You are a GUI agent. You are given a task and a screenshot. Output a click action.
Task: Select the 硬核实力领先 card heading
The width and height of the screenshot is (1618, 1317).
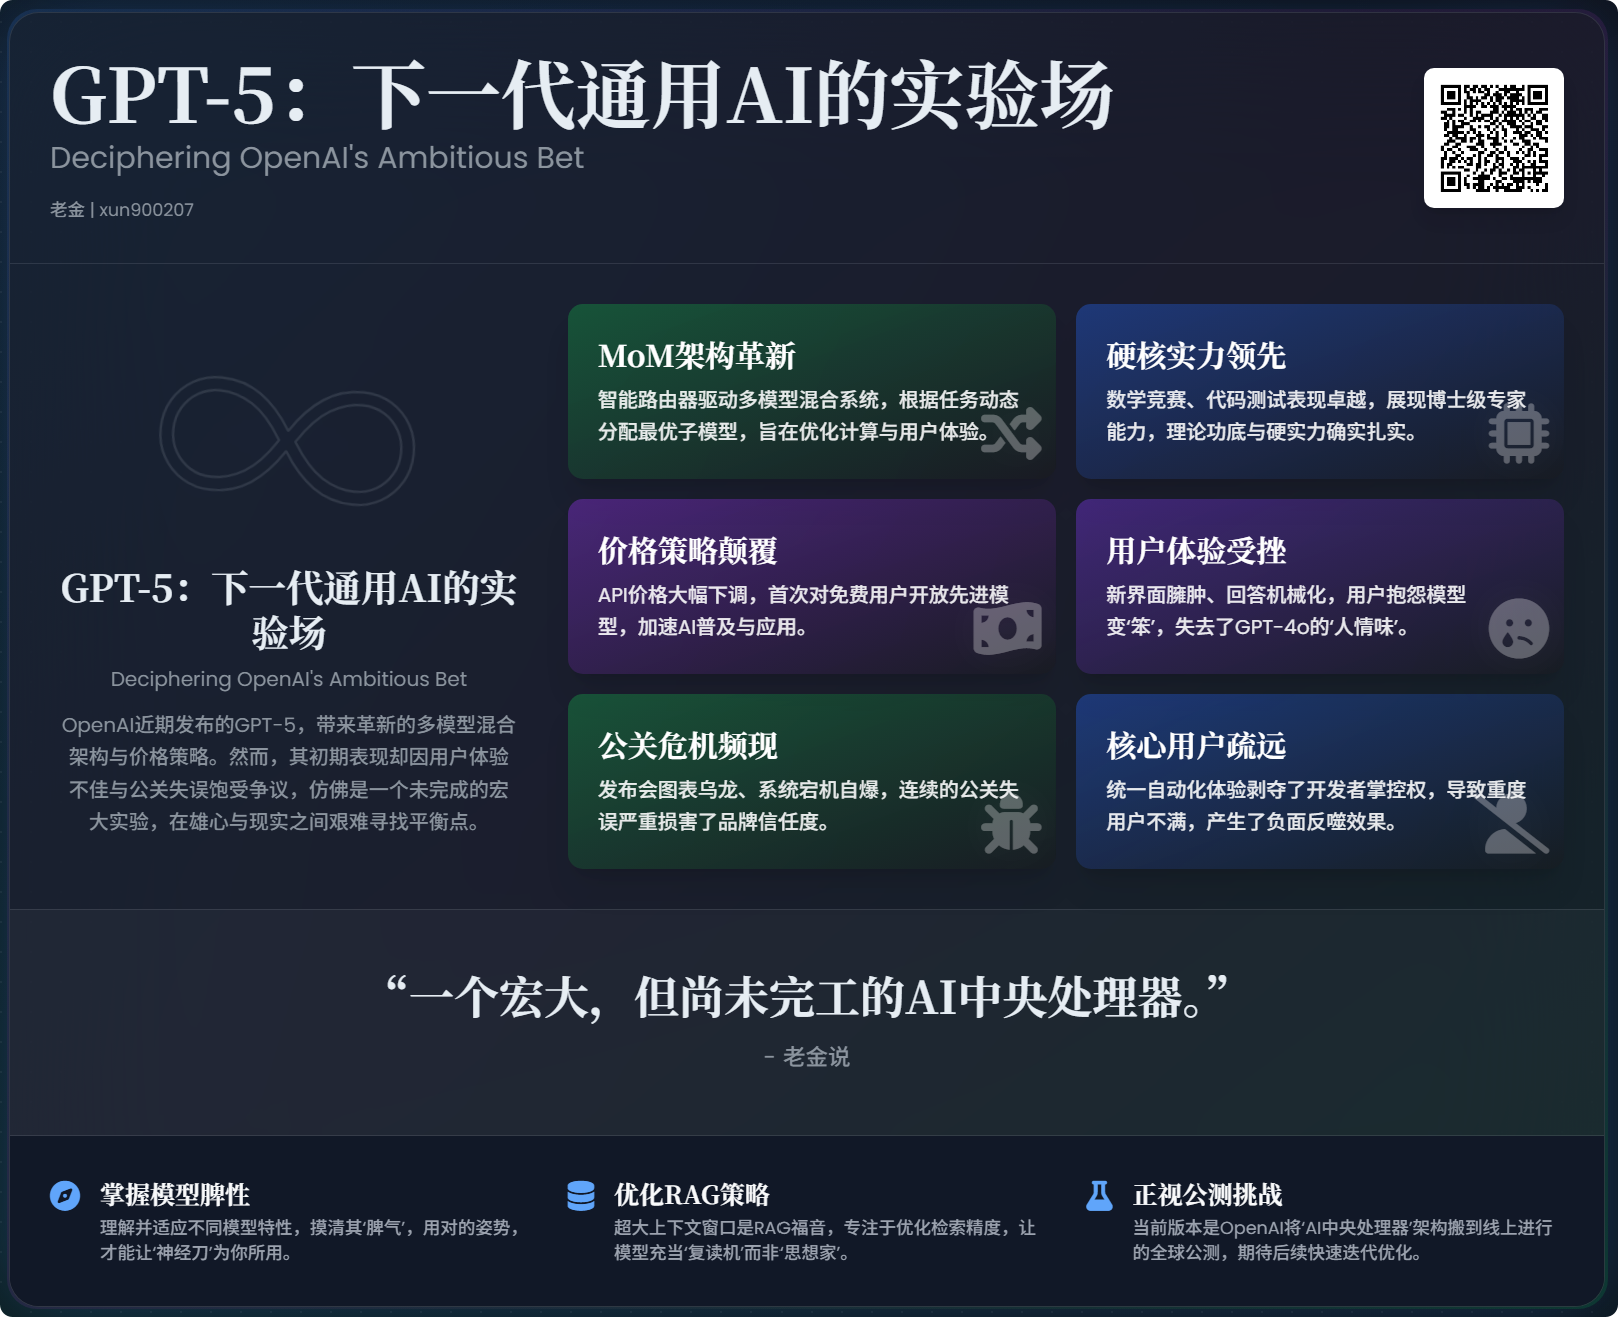pyautogui.click(x=1195, y=356)
